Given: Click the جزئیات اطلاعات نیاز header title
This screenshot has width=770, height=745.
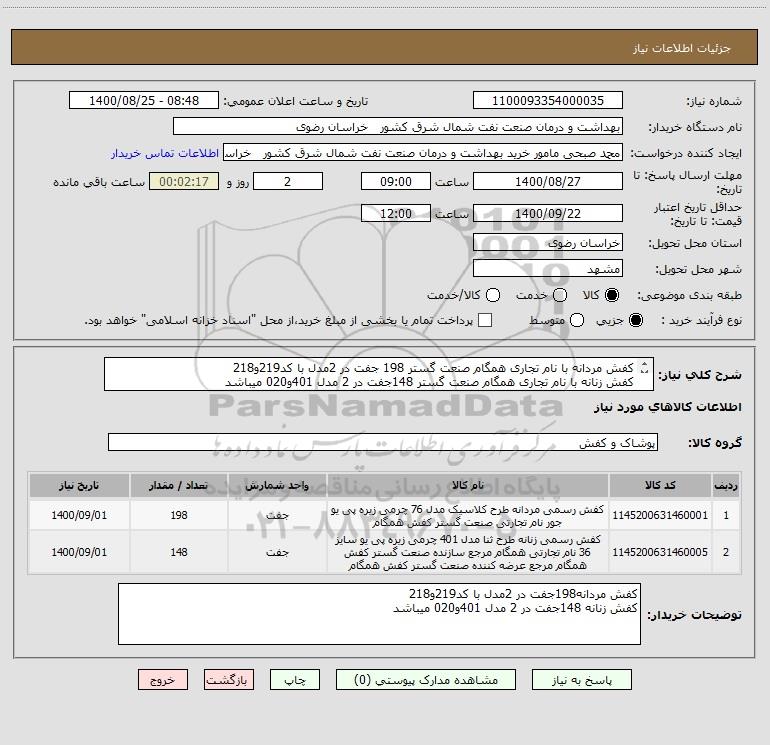Looking at the screenshot, I should [x=682, y=48].
